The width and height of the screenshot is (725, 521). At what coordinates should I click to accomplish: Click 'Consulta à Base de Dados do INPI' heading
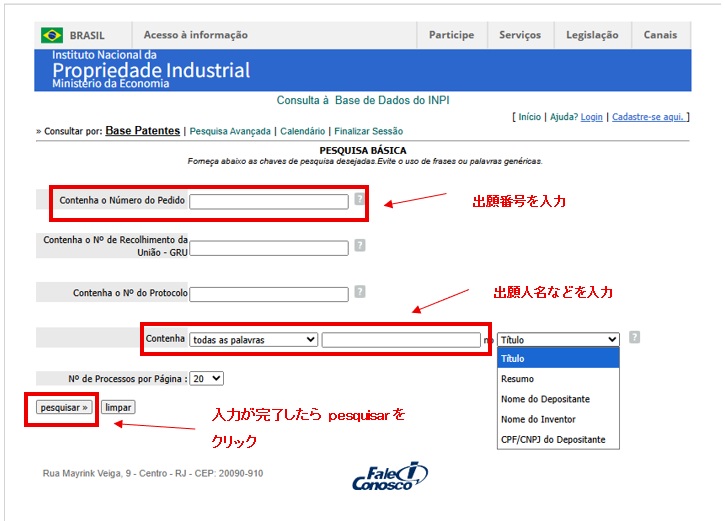pos(363,100)
